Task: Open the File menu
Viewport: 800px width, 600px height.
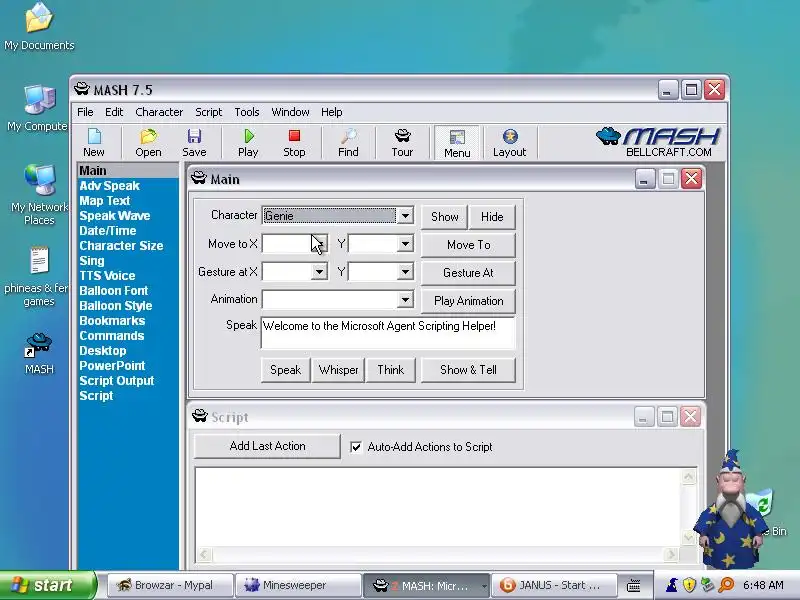Action: coord(85,112)
